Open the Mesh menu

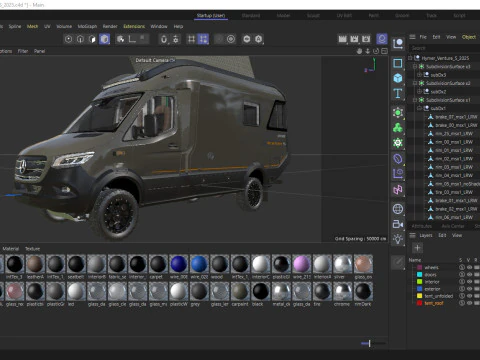pos(32,26)
